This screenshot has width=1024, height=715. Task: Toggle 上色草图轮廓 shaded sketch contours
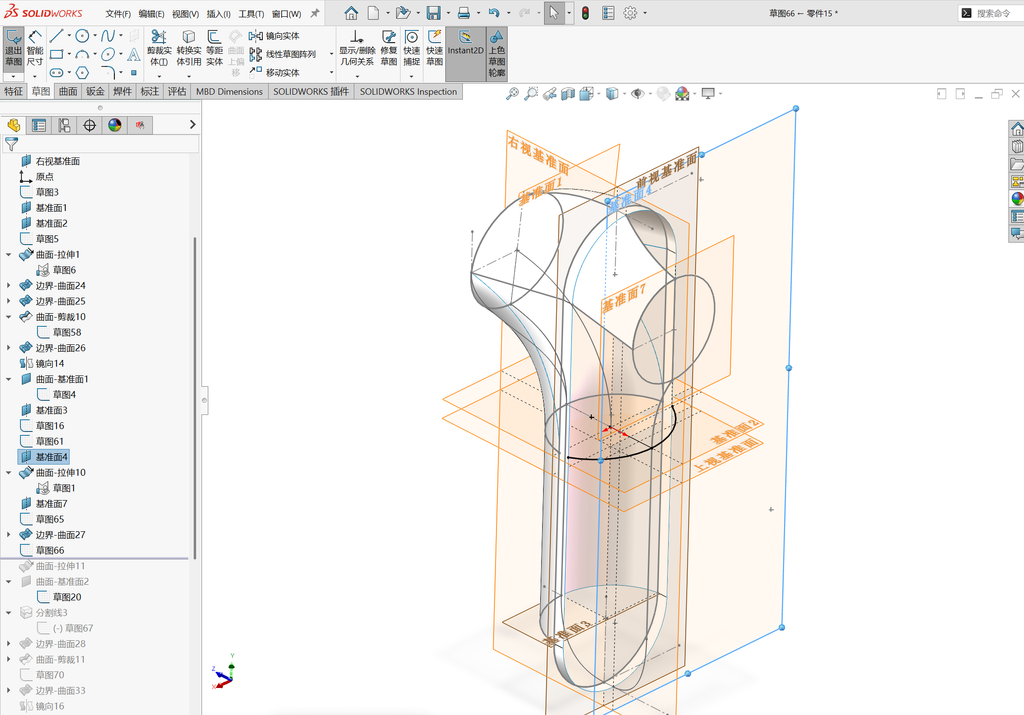click(x=497, y=54)
